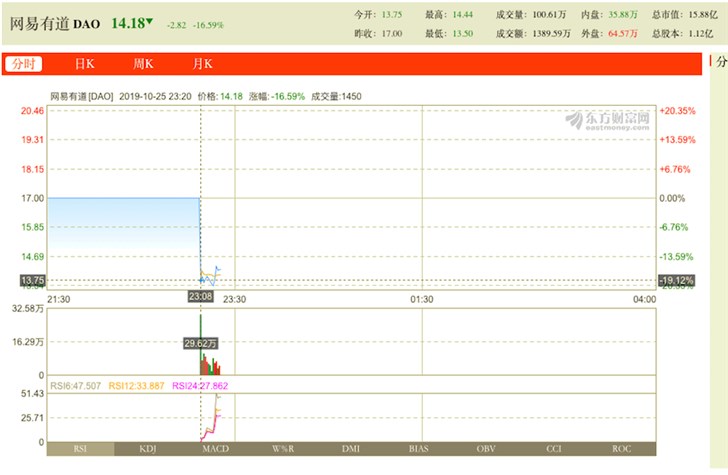Click the chart info date 2019-10-25 23:20
Screen dimensions: 728x475
coord(155,97)
